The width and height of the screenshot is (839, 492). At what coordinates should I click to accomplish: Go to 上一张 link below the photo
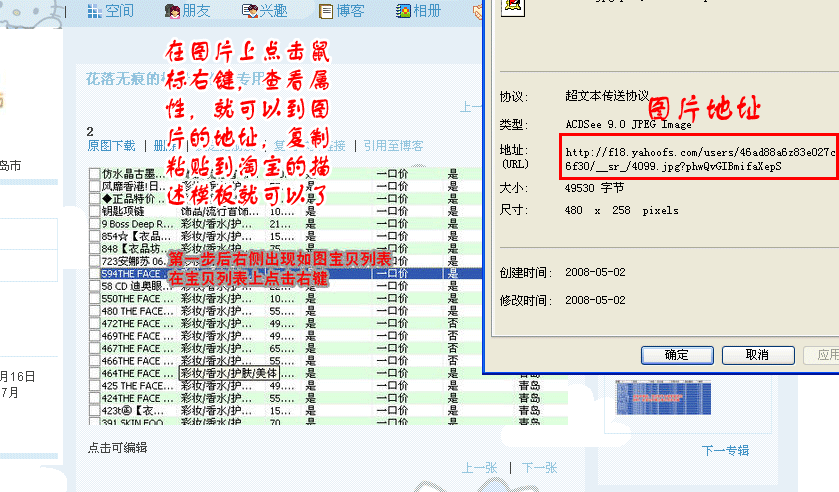pos(480,468)
